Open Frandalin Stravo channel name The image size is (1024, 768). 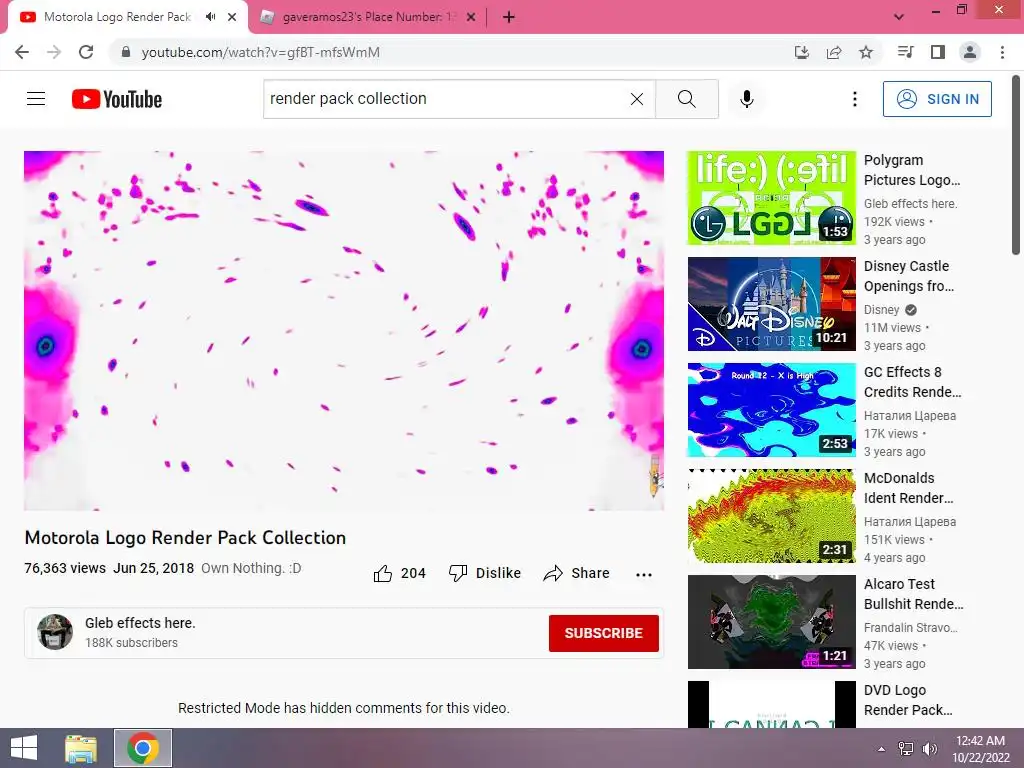click(910, 628)
